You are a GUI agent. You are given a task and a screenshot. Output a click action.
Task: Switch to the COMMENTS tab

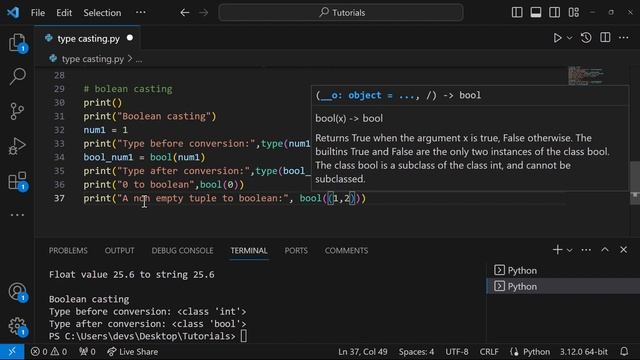[x=347, y=250]
